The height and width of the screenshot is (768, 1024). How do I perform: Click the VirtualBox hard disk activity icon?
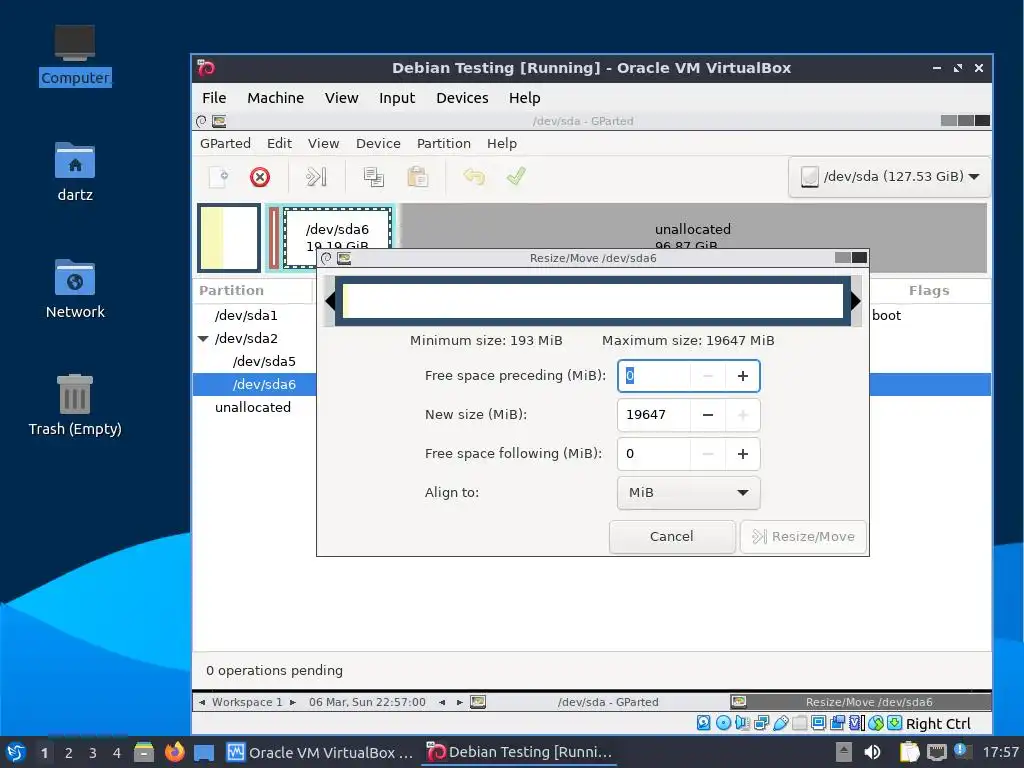(703, 723)
